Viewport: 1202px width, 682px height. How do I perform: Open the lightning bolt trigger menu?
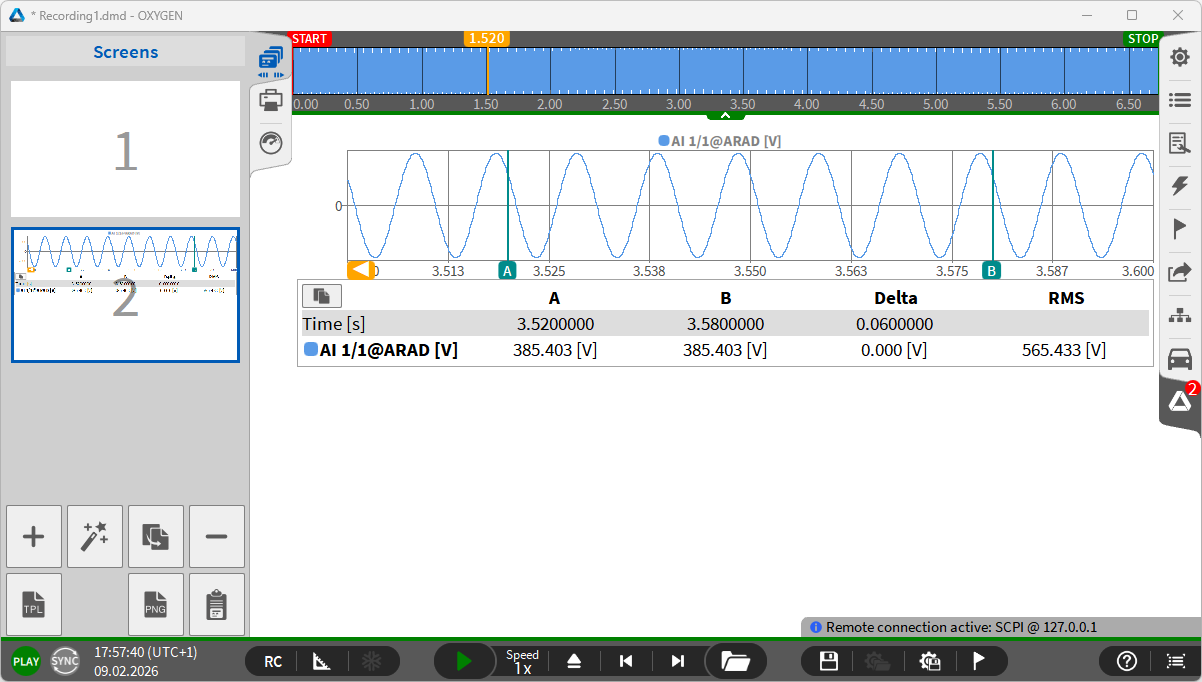(x=1180, y=185)
